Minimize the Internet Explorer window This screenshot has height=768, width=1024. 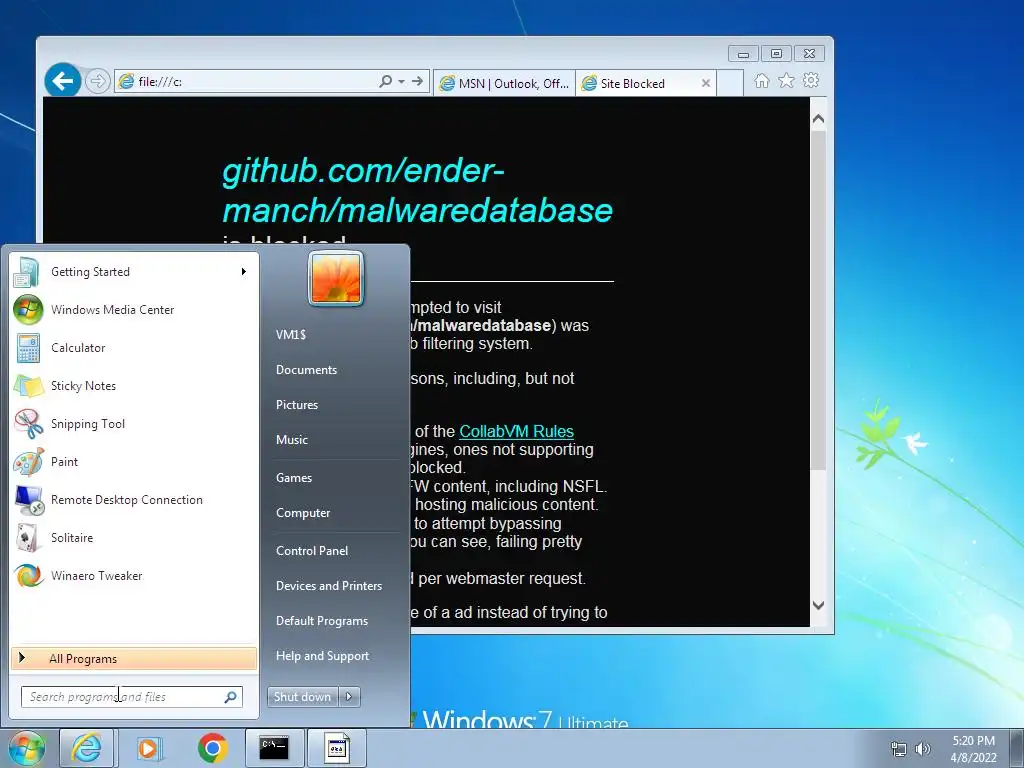point(743,54)
